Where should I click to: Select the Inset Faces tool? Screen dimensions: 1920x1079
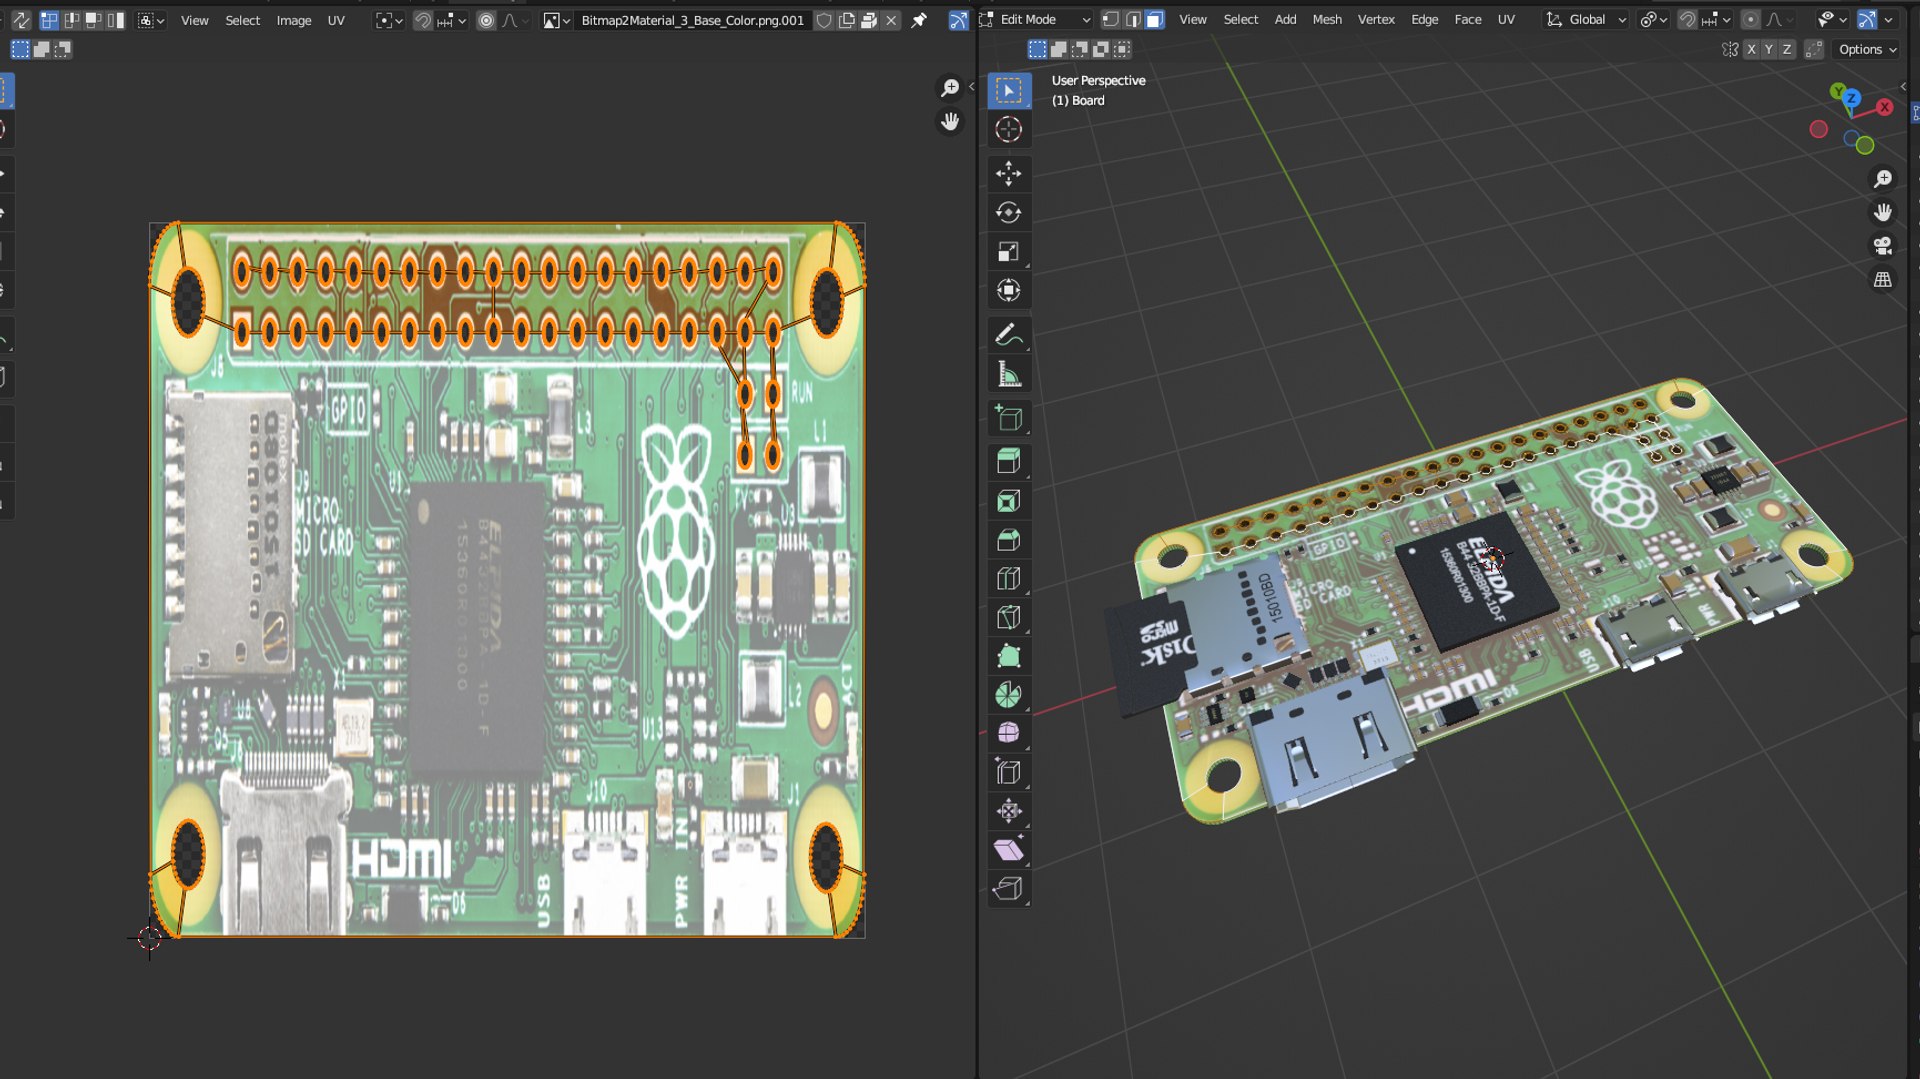[1008, 501]
